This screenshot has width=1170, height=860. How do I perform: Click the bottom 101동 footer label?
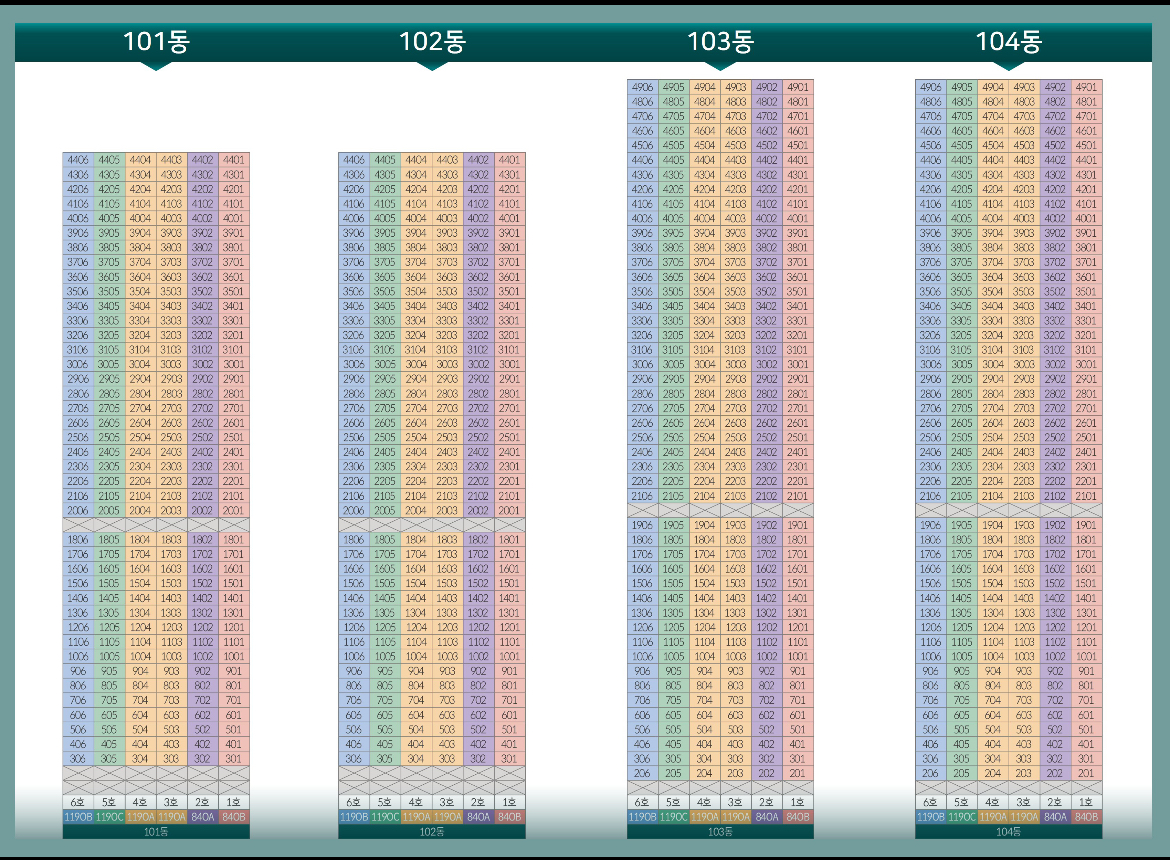[156, 832]
